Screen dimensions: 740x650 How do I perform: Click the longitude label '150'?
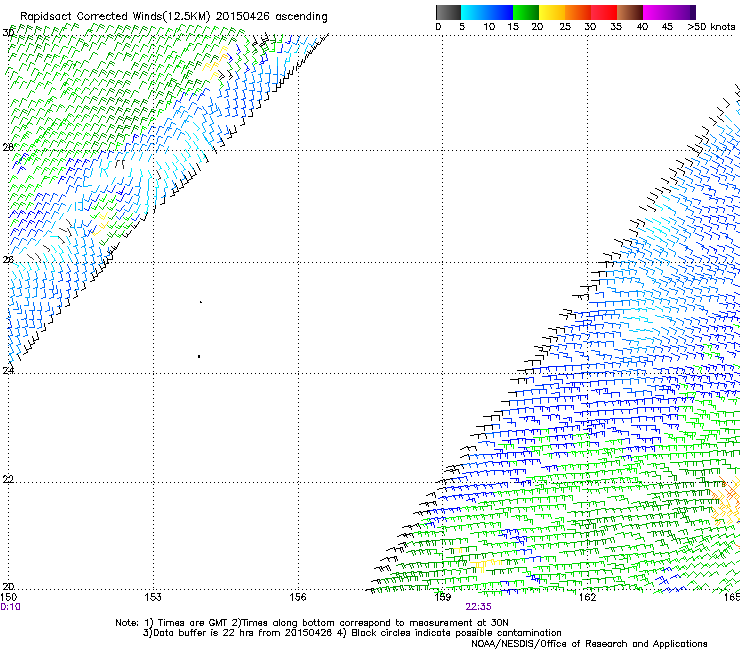pos(8,598)
